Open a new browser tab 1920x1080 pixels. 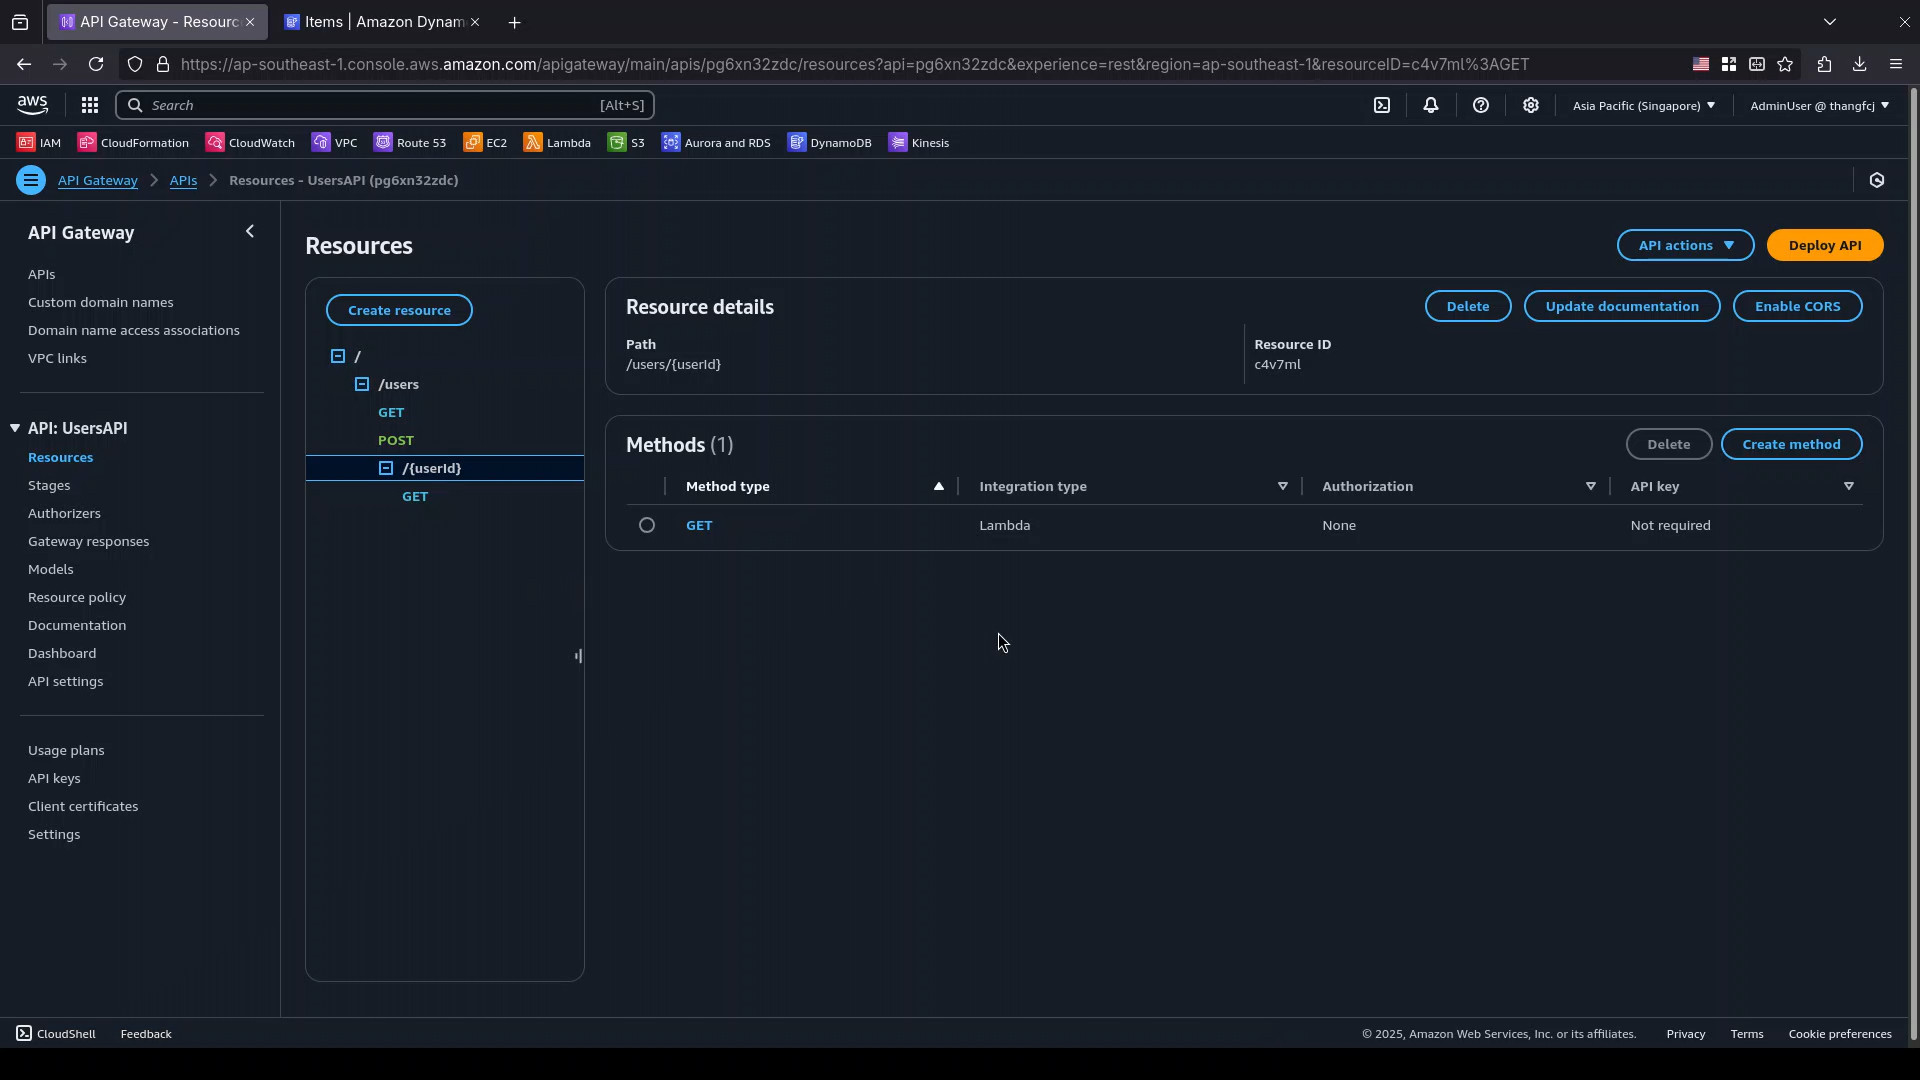click(515, 22)
